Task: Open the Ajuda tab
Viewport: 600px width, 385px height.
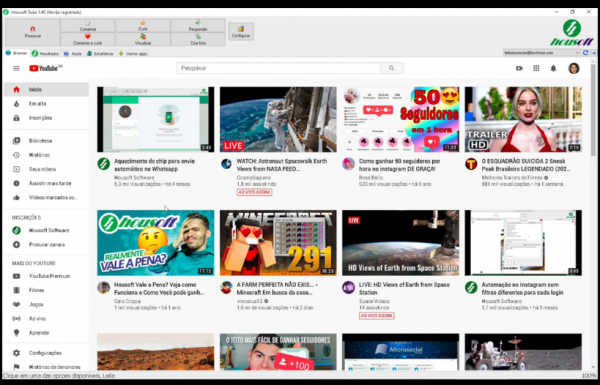Action: click(73, 54)
